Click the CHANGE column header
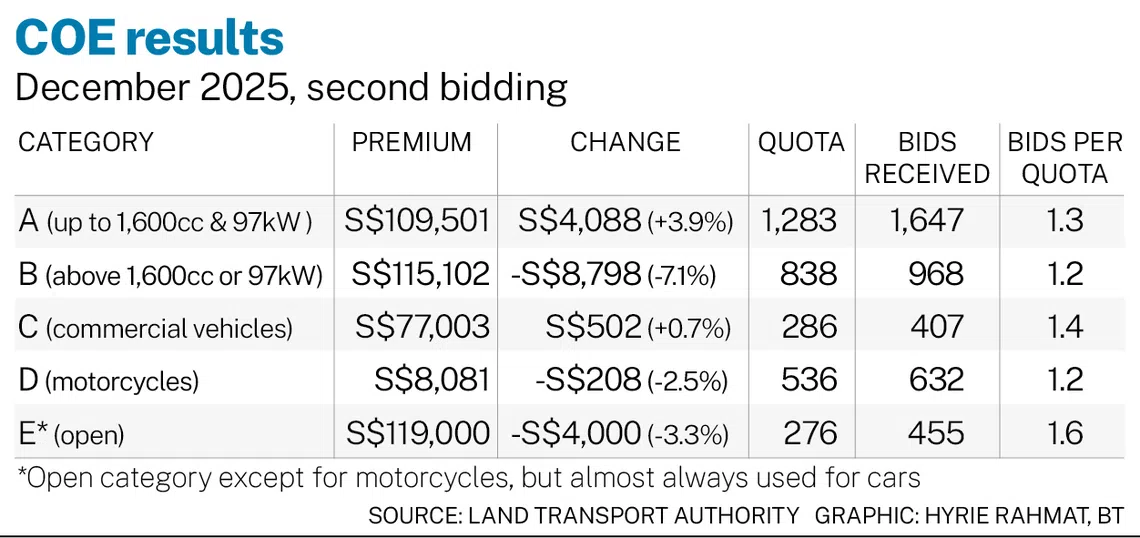 click(625, 143)
